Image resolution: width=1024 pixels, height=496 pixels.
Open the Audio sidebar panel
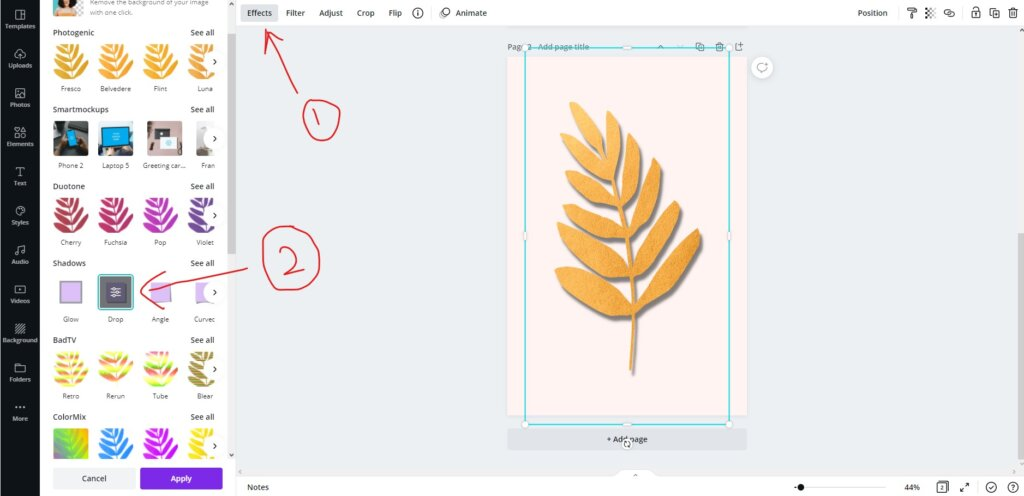tap(20, 254)
